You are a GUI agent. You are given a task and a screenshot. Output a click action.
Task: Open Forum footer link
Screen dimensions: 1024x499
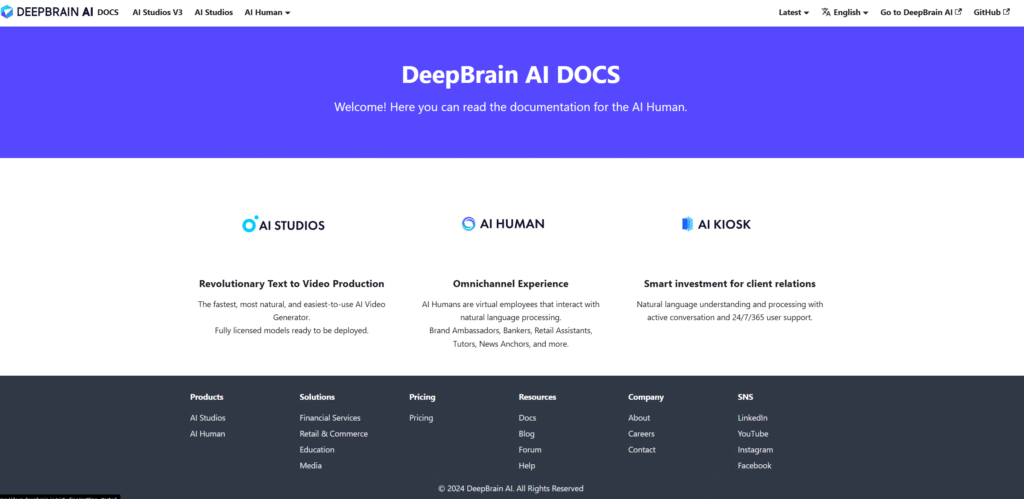(530, 450)
